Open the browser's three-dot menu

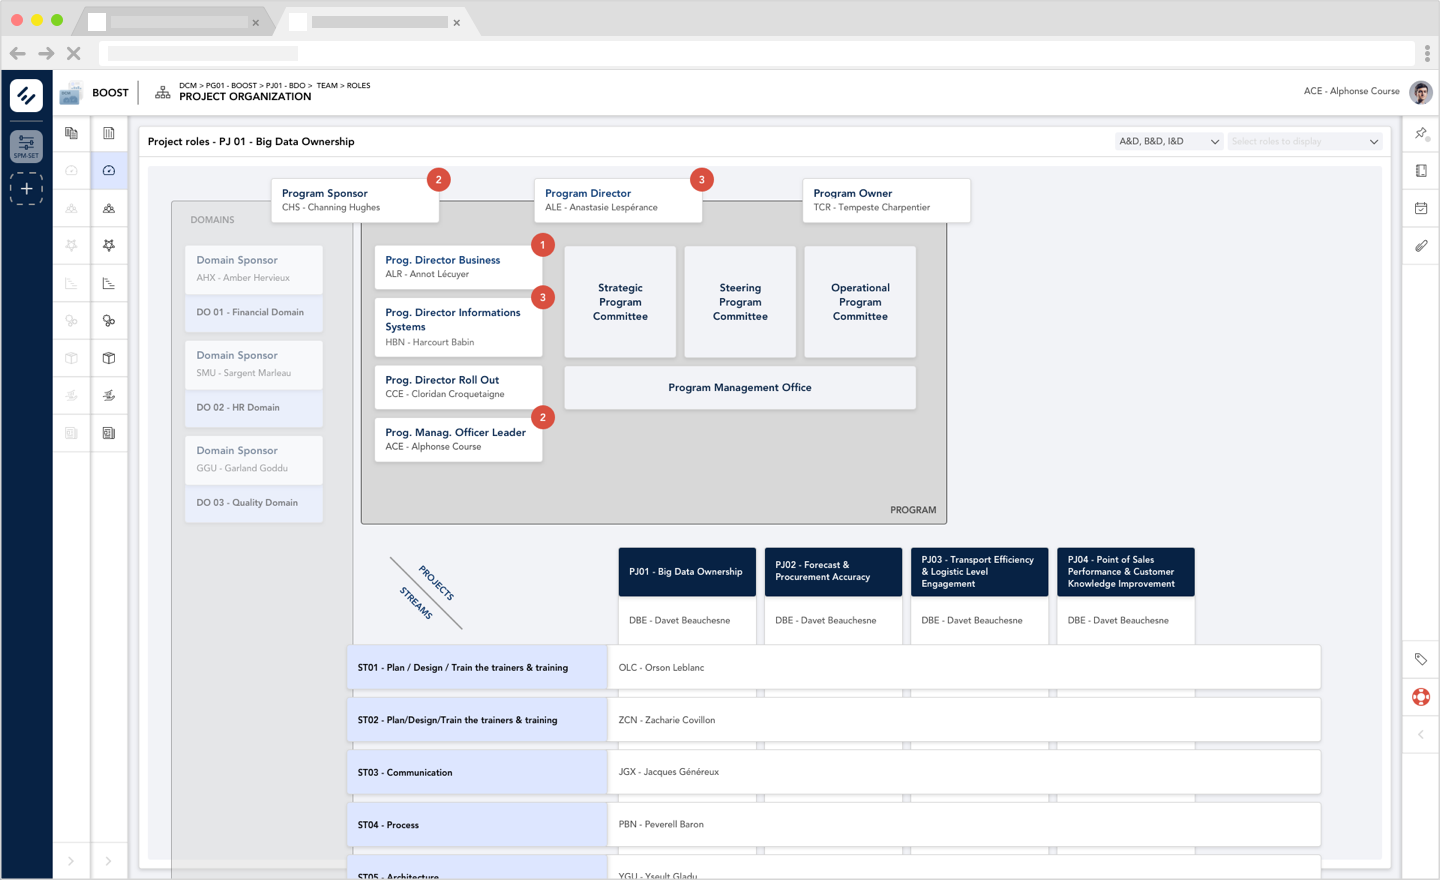(x=1425, y=53)
